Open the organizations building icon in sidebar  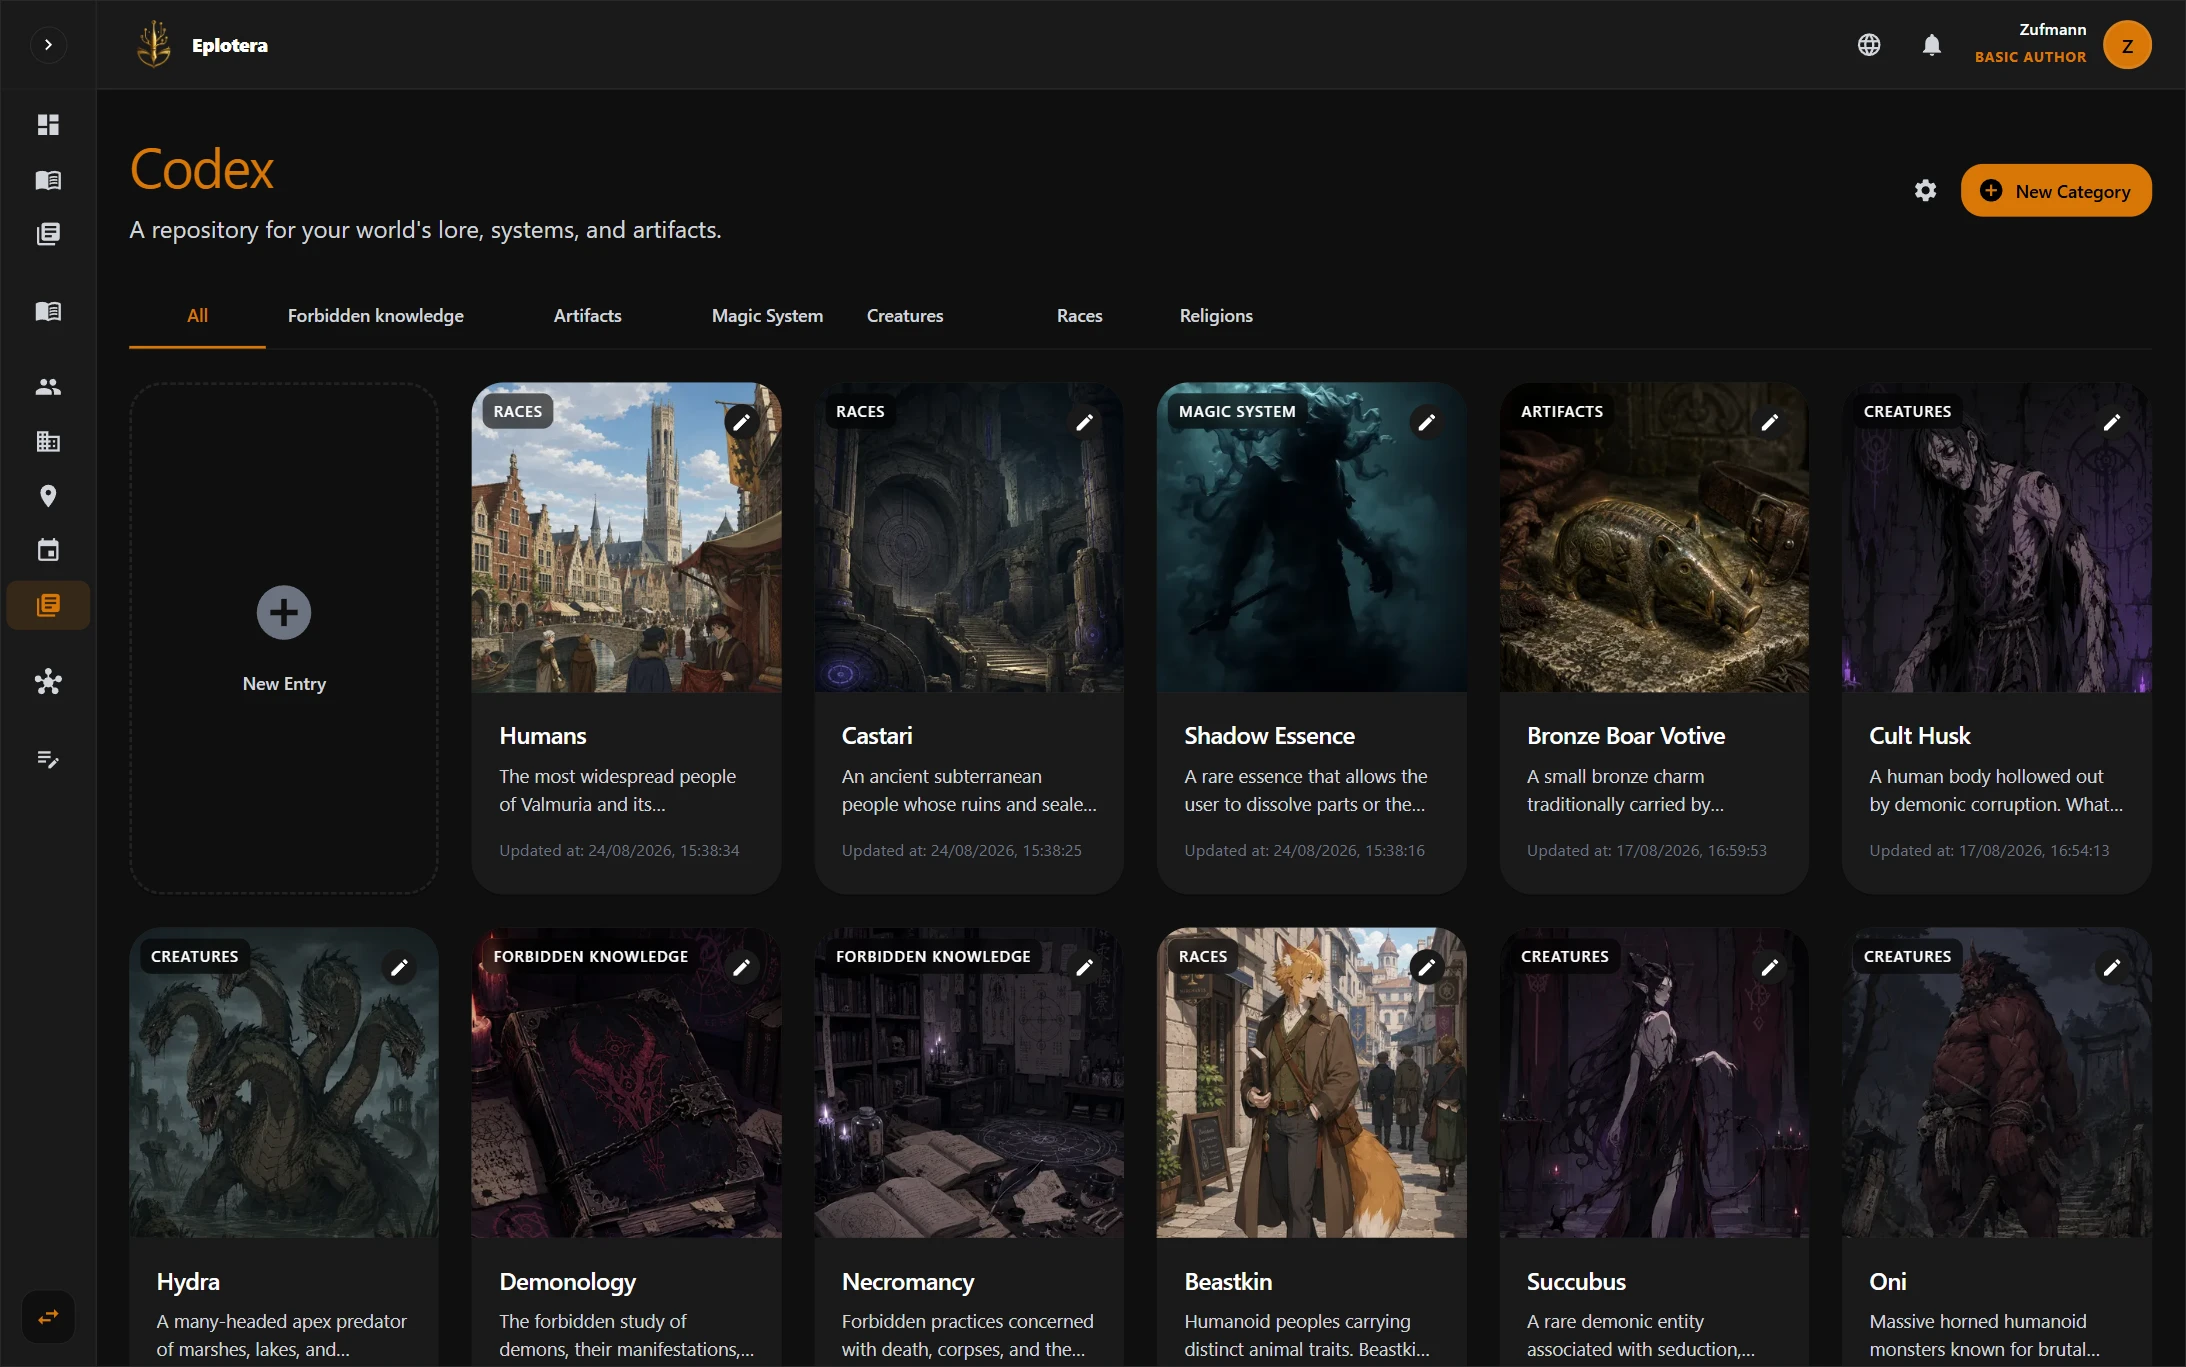tap(48, 441)
